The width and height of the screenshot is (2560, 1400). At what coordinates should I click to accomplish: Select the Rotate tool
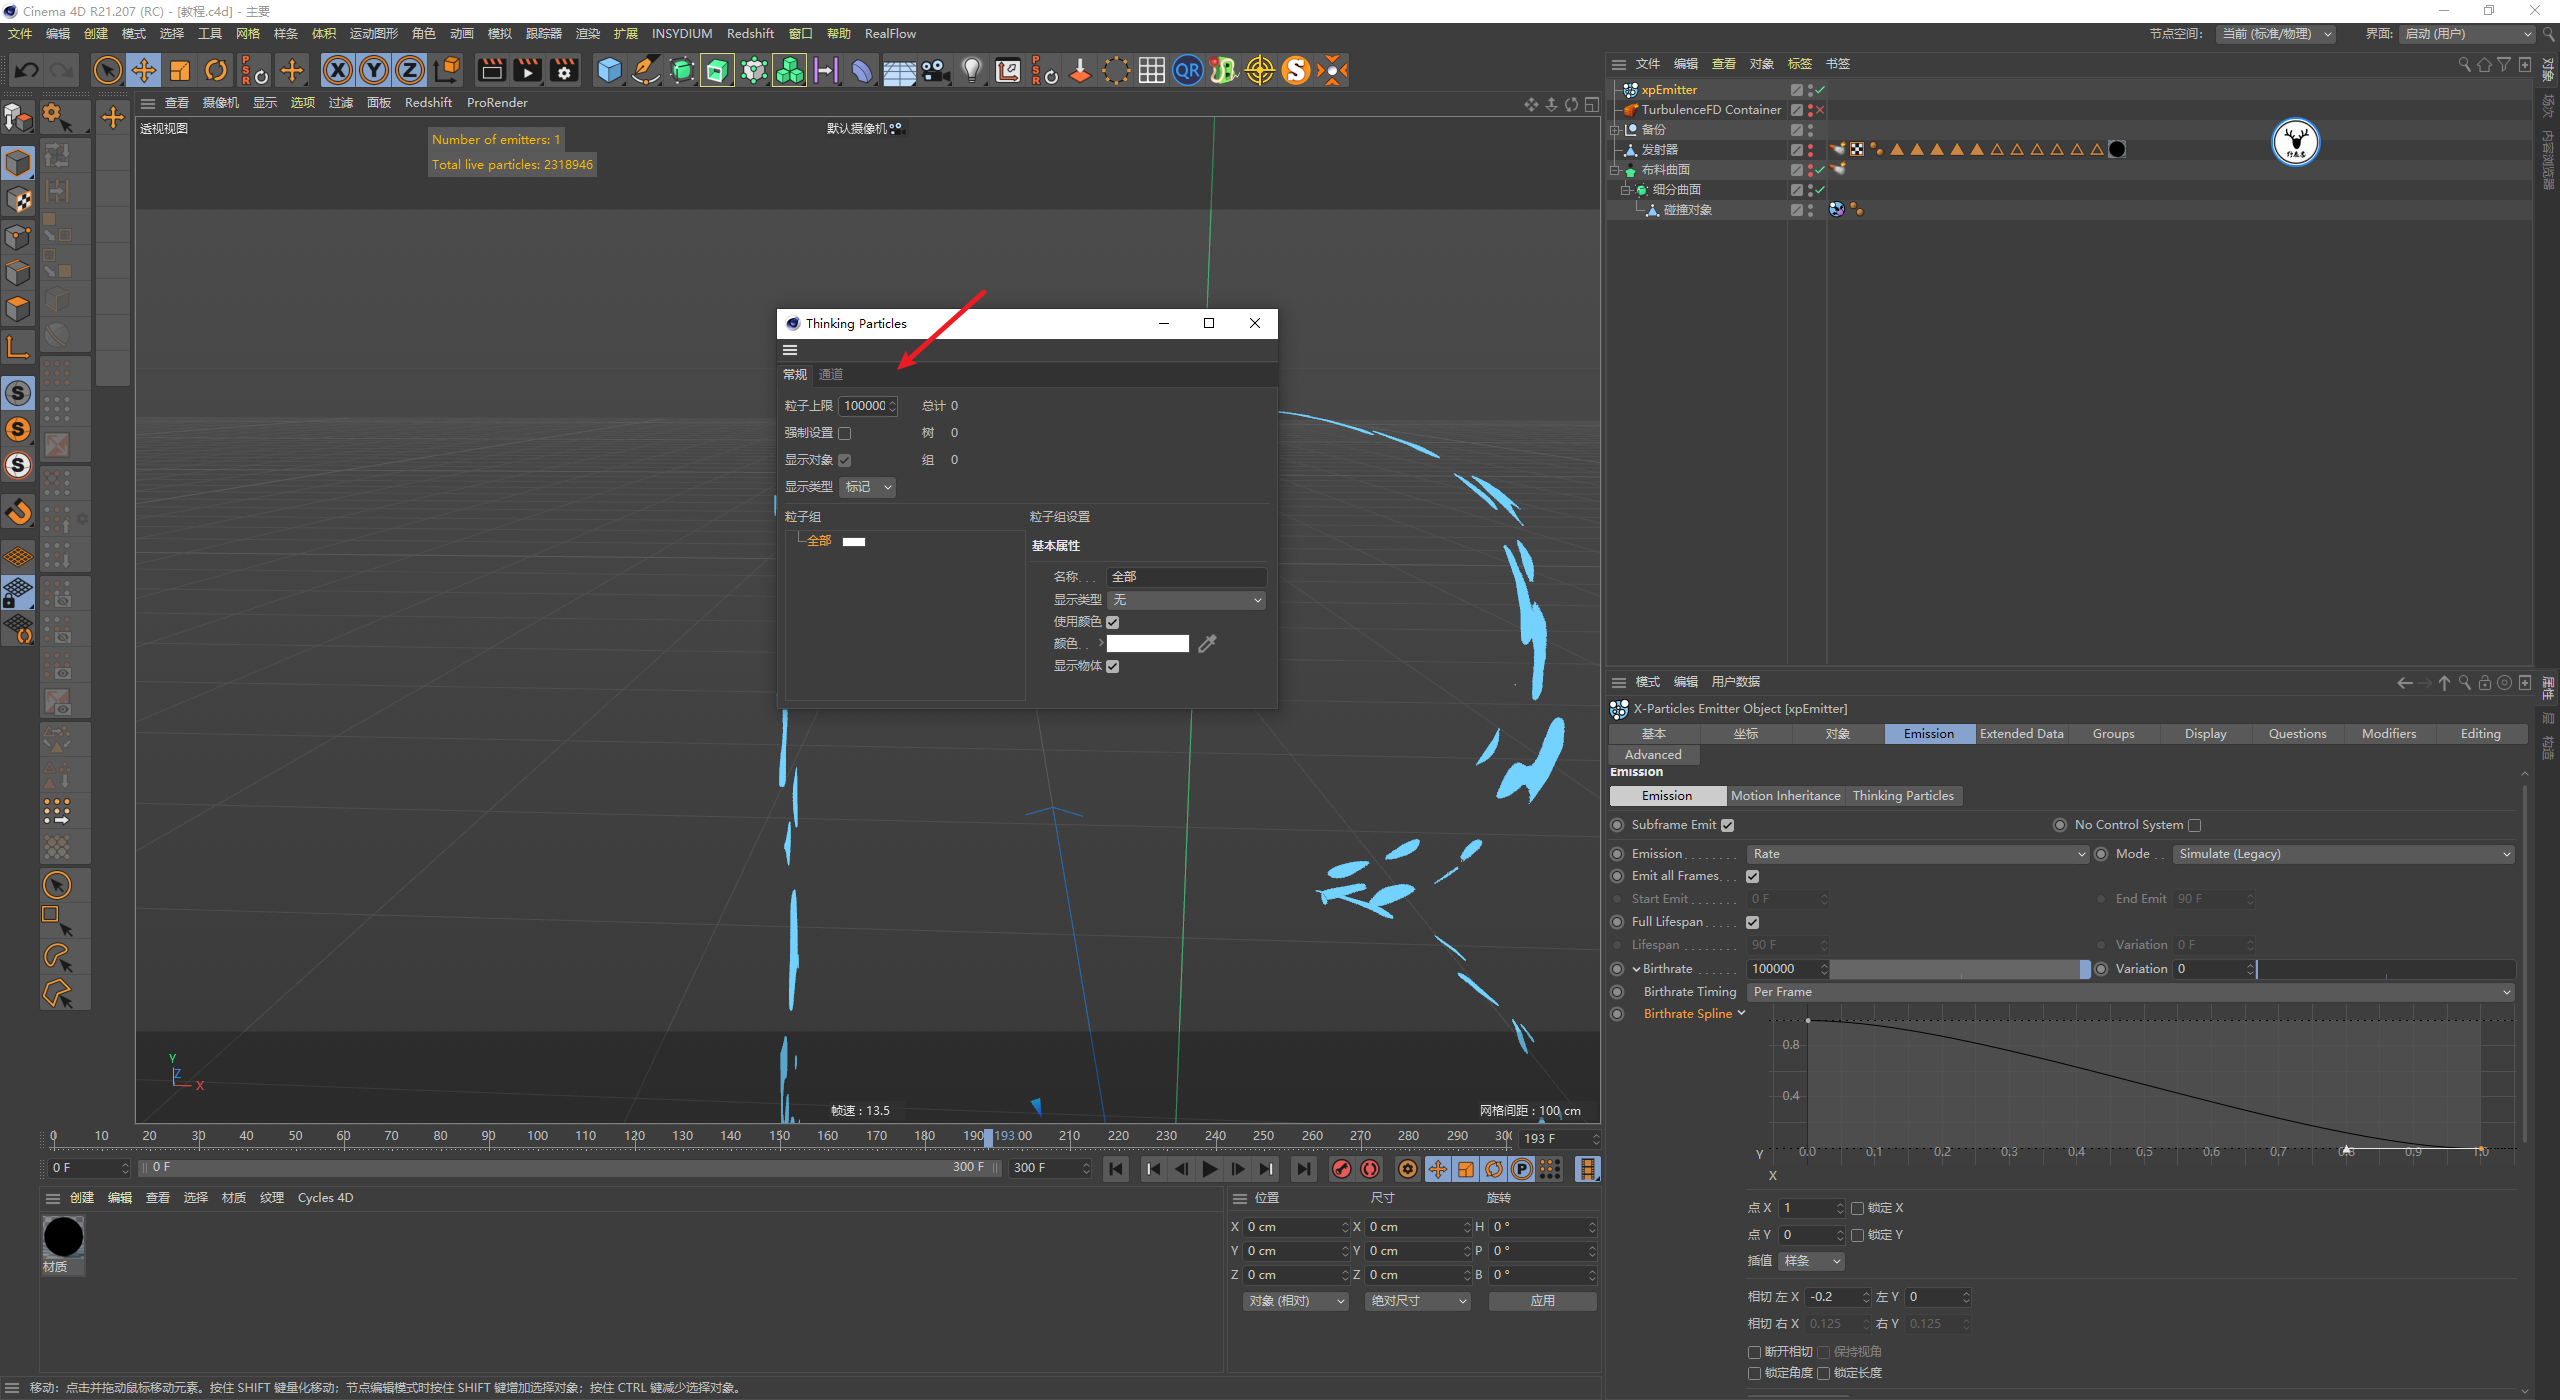216,70
